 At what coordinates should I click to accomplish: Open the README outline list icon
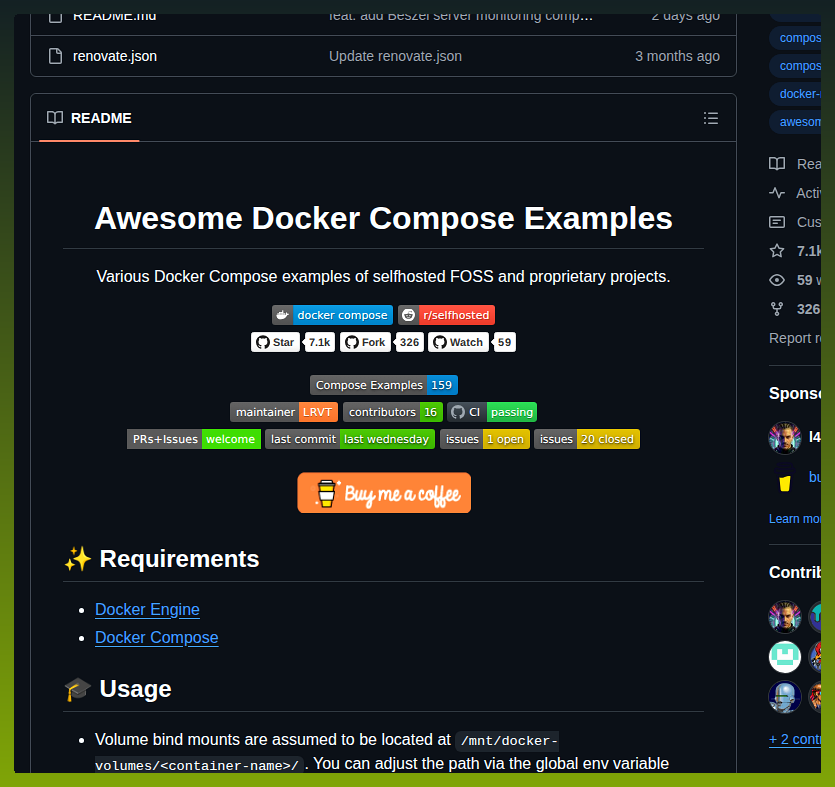[x=710, y=118]
